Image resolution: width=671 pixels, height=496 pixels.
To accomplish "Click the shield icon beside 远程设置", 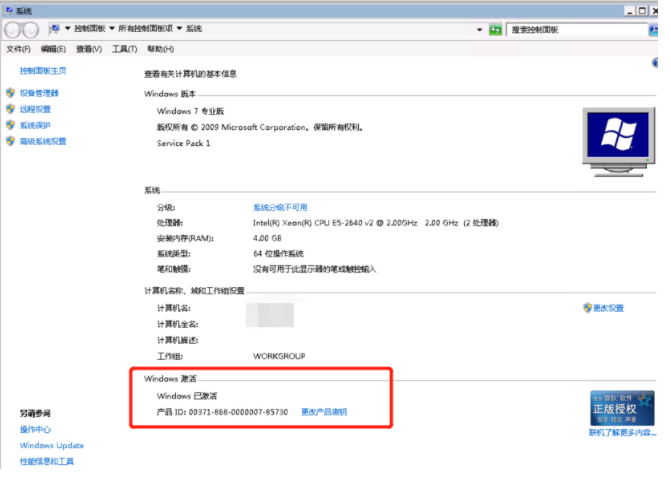I will coord(11,109).
